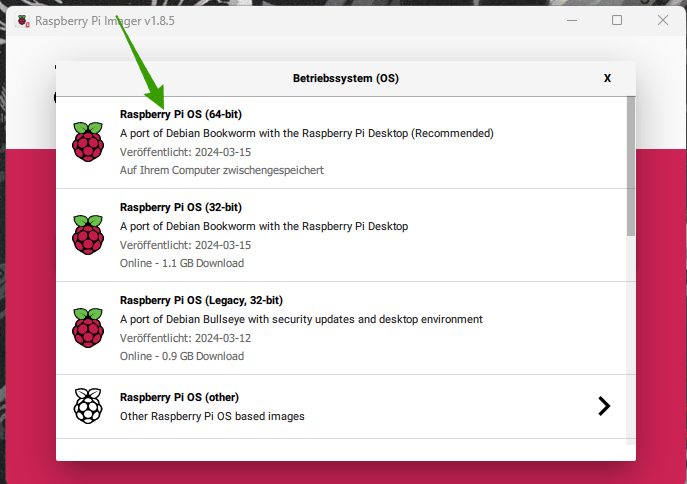Maximize the Raspberry Pi Imager window

point(617,21)
